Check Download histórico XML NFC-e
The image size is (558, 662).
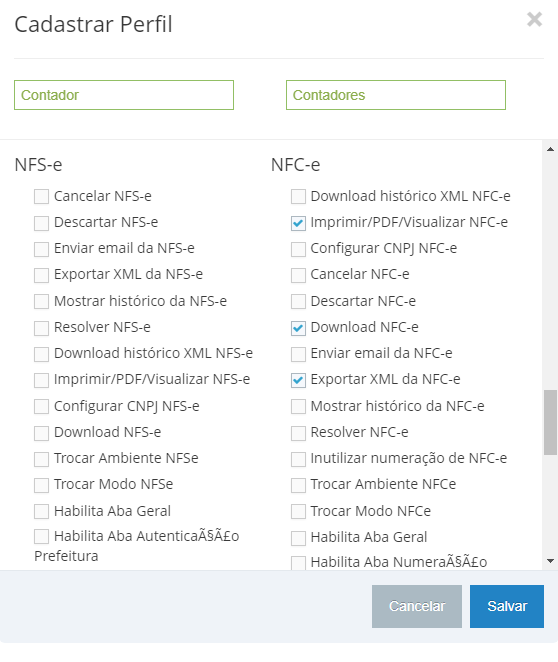coord(298,197)
